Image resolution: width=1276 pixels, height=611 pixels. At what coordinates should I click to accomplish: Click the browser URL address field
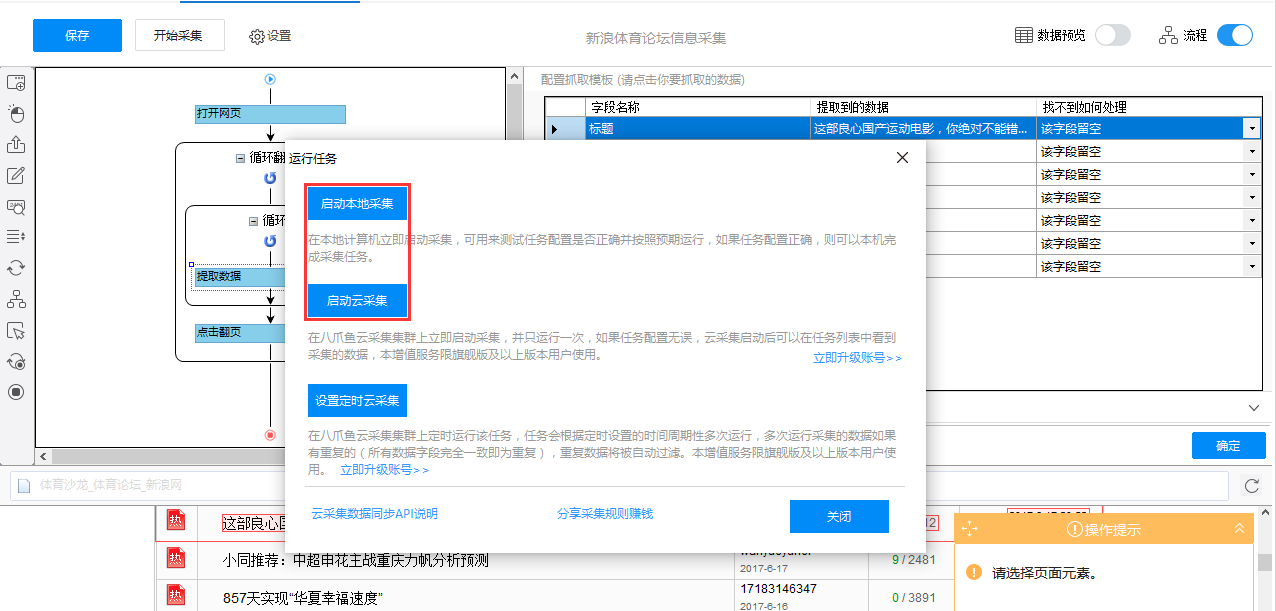619,485
